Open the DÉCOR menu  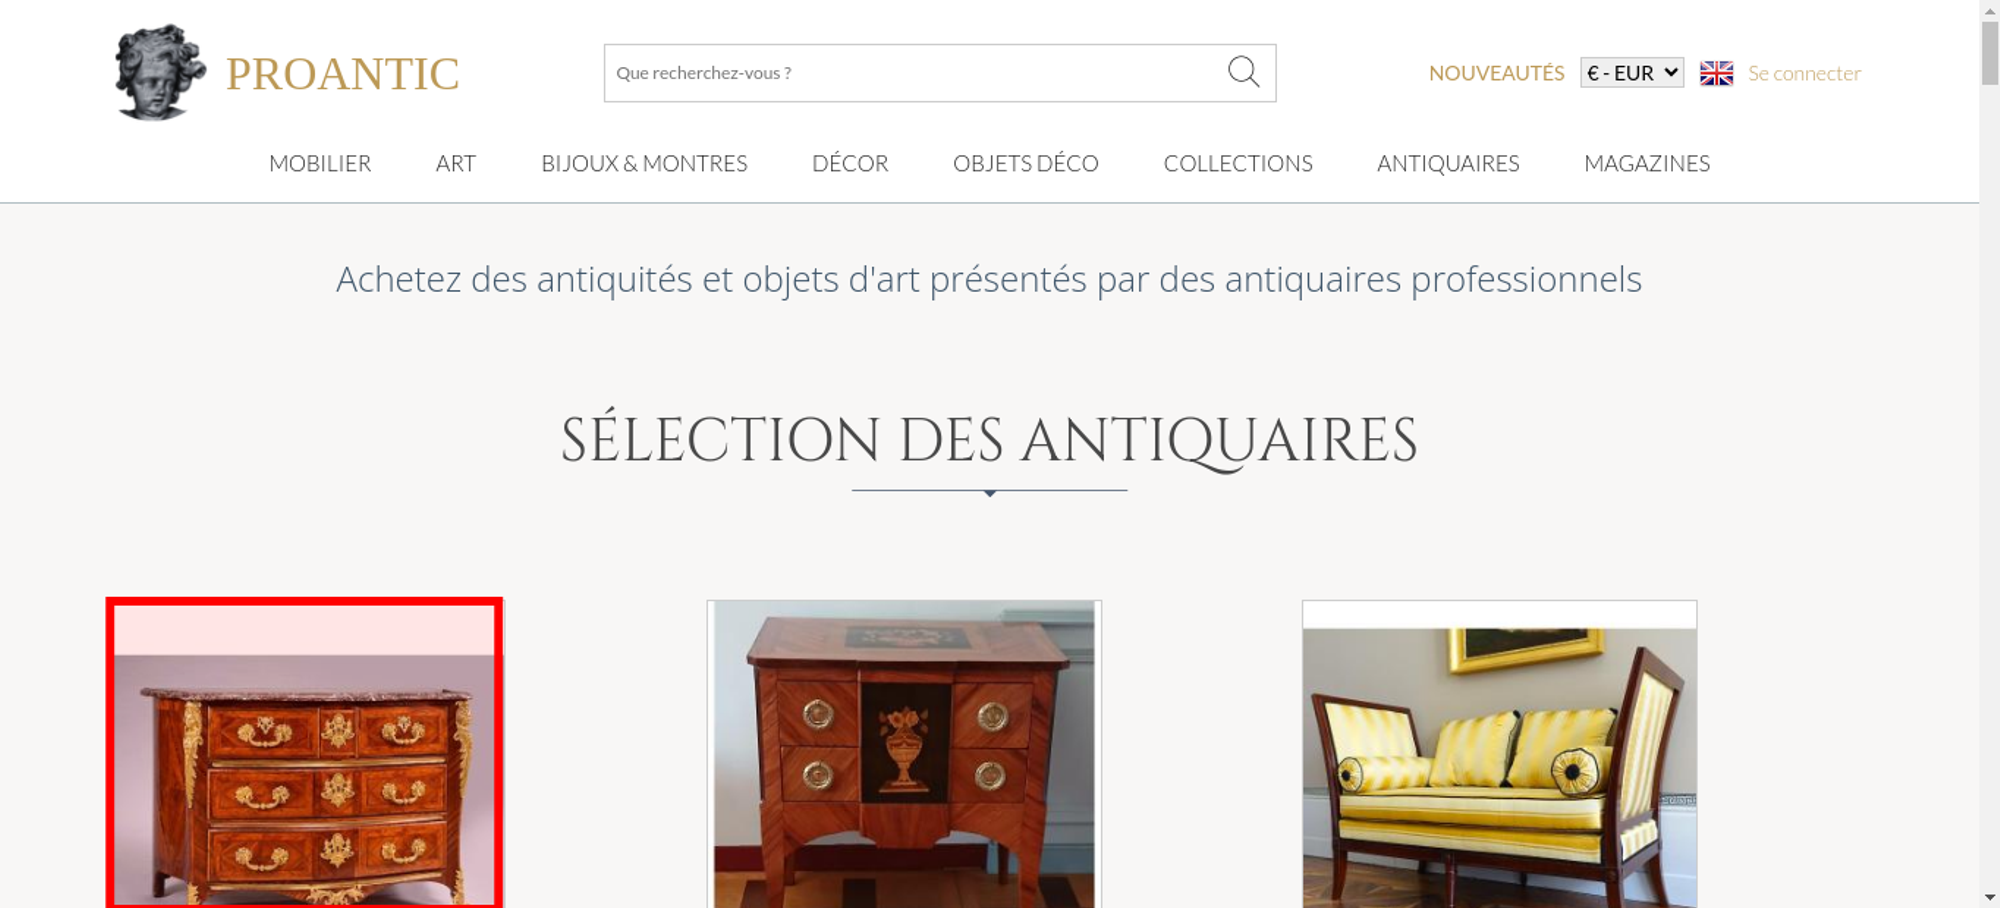click(850, 163)
